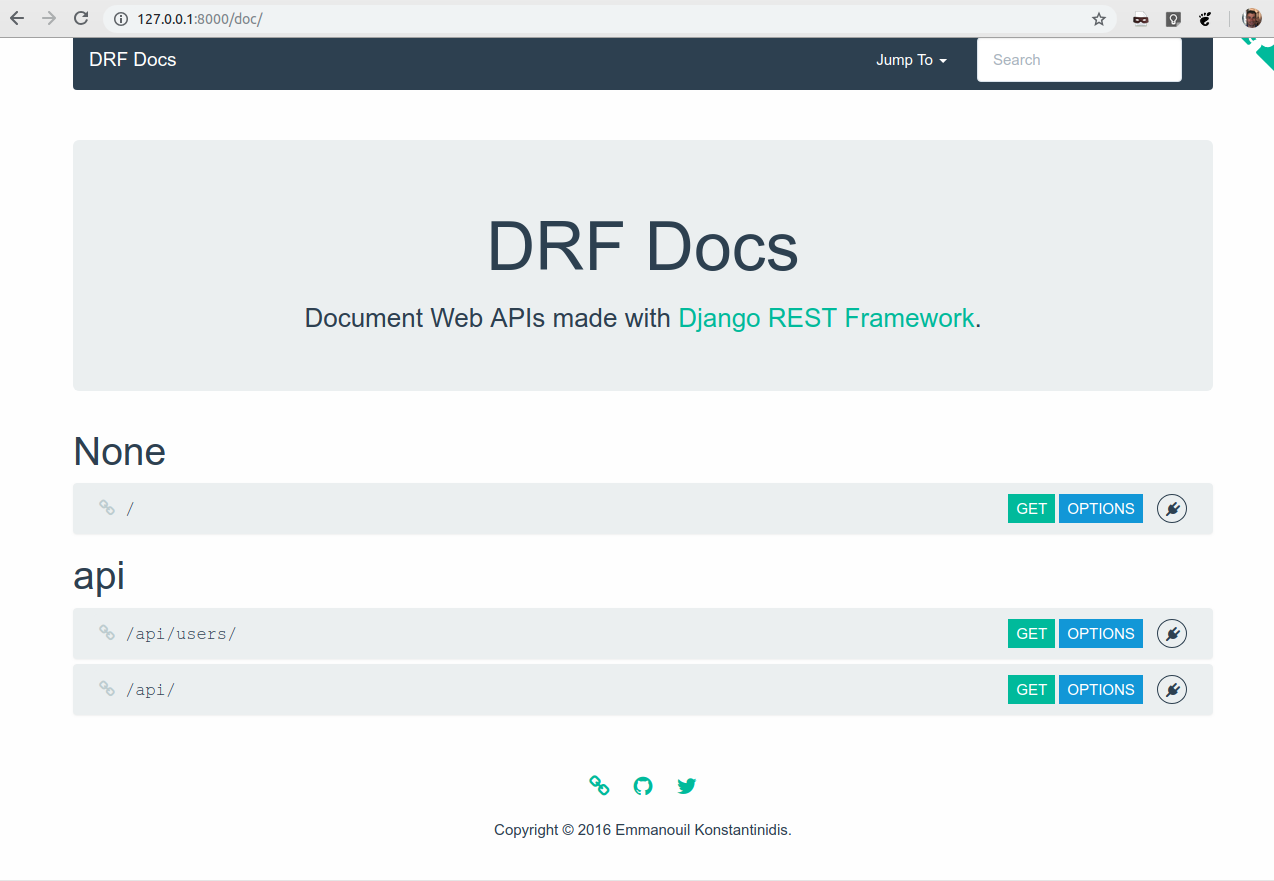Click the link icon beside /api/ endpoint

coord(107,689)
